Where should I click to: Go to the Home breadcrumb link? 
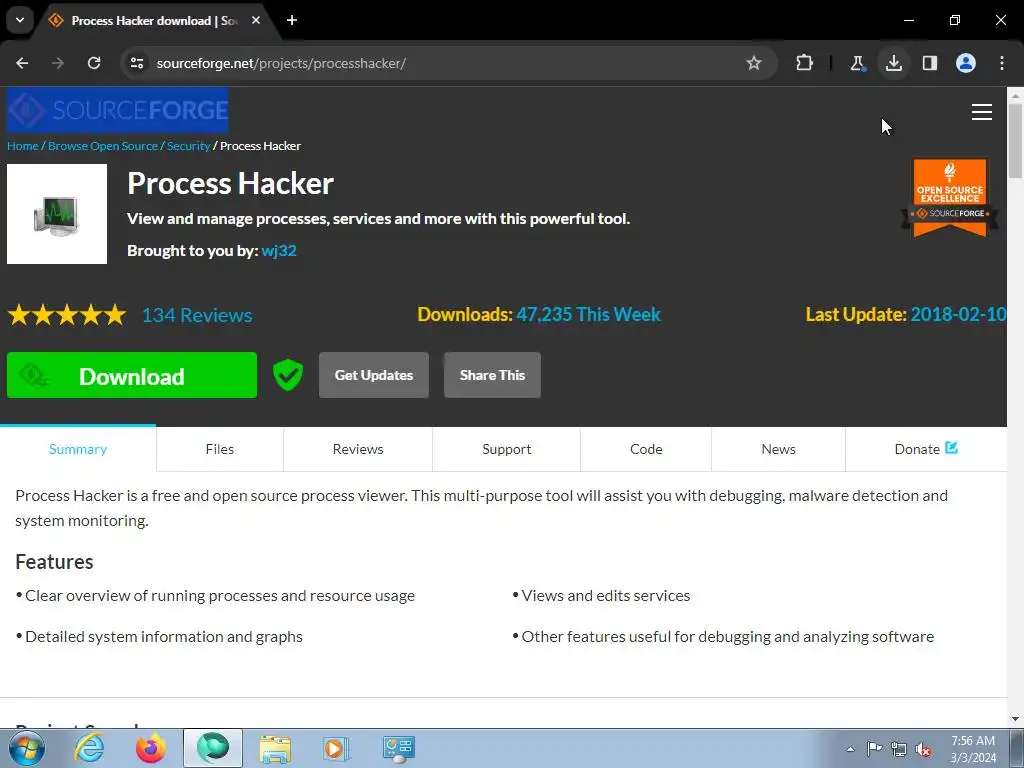[x=23, y=146]
